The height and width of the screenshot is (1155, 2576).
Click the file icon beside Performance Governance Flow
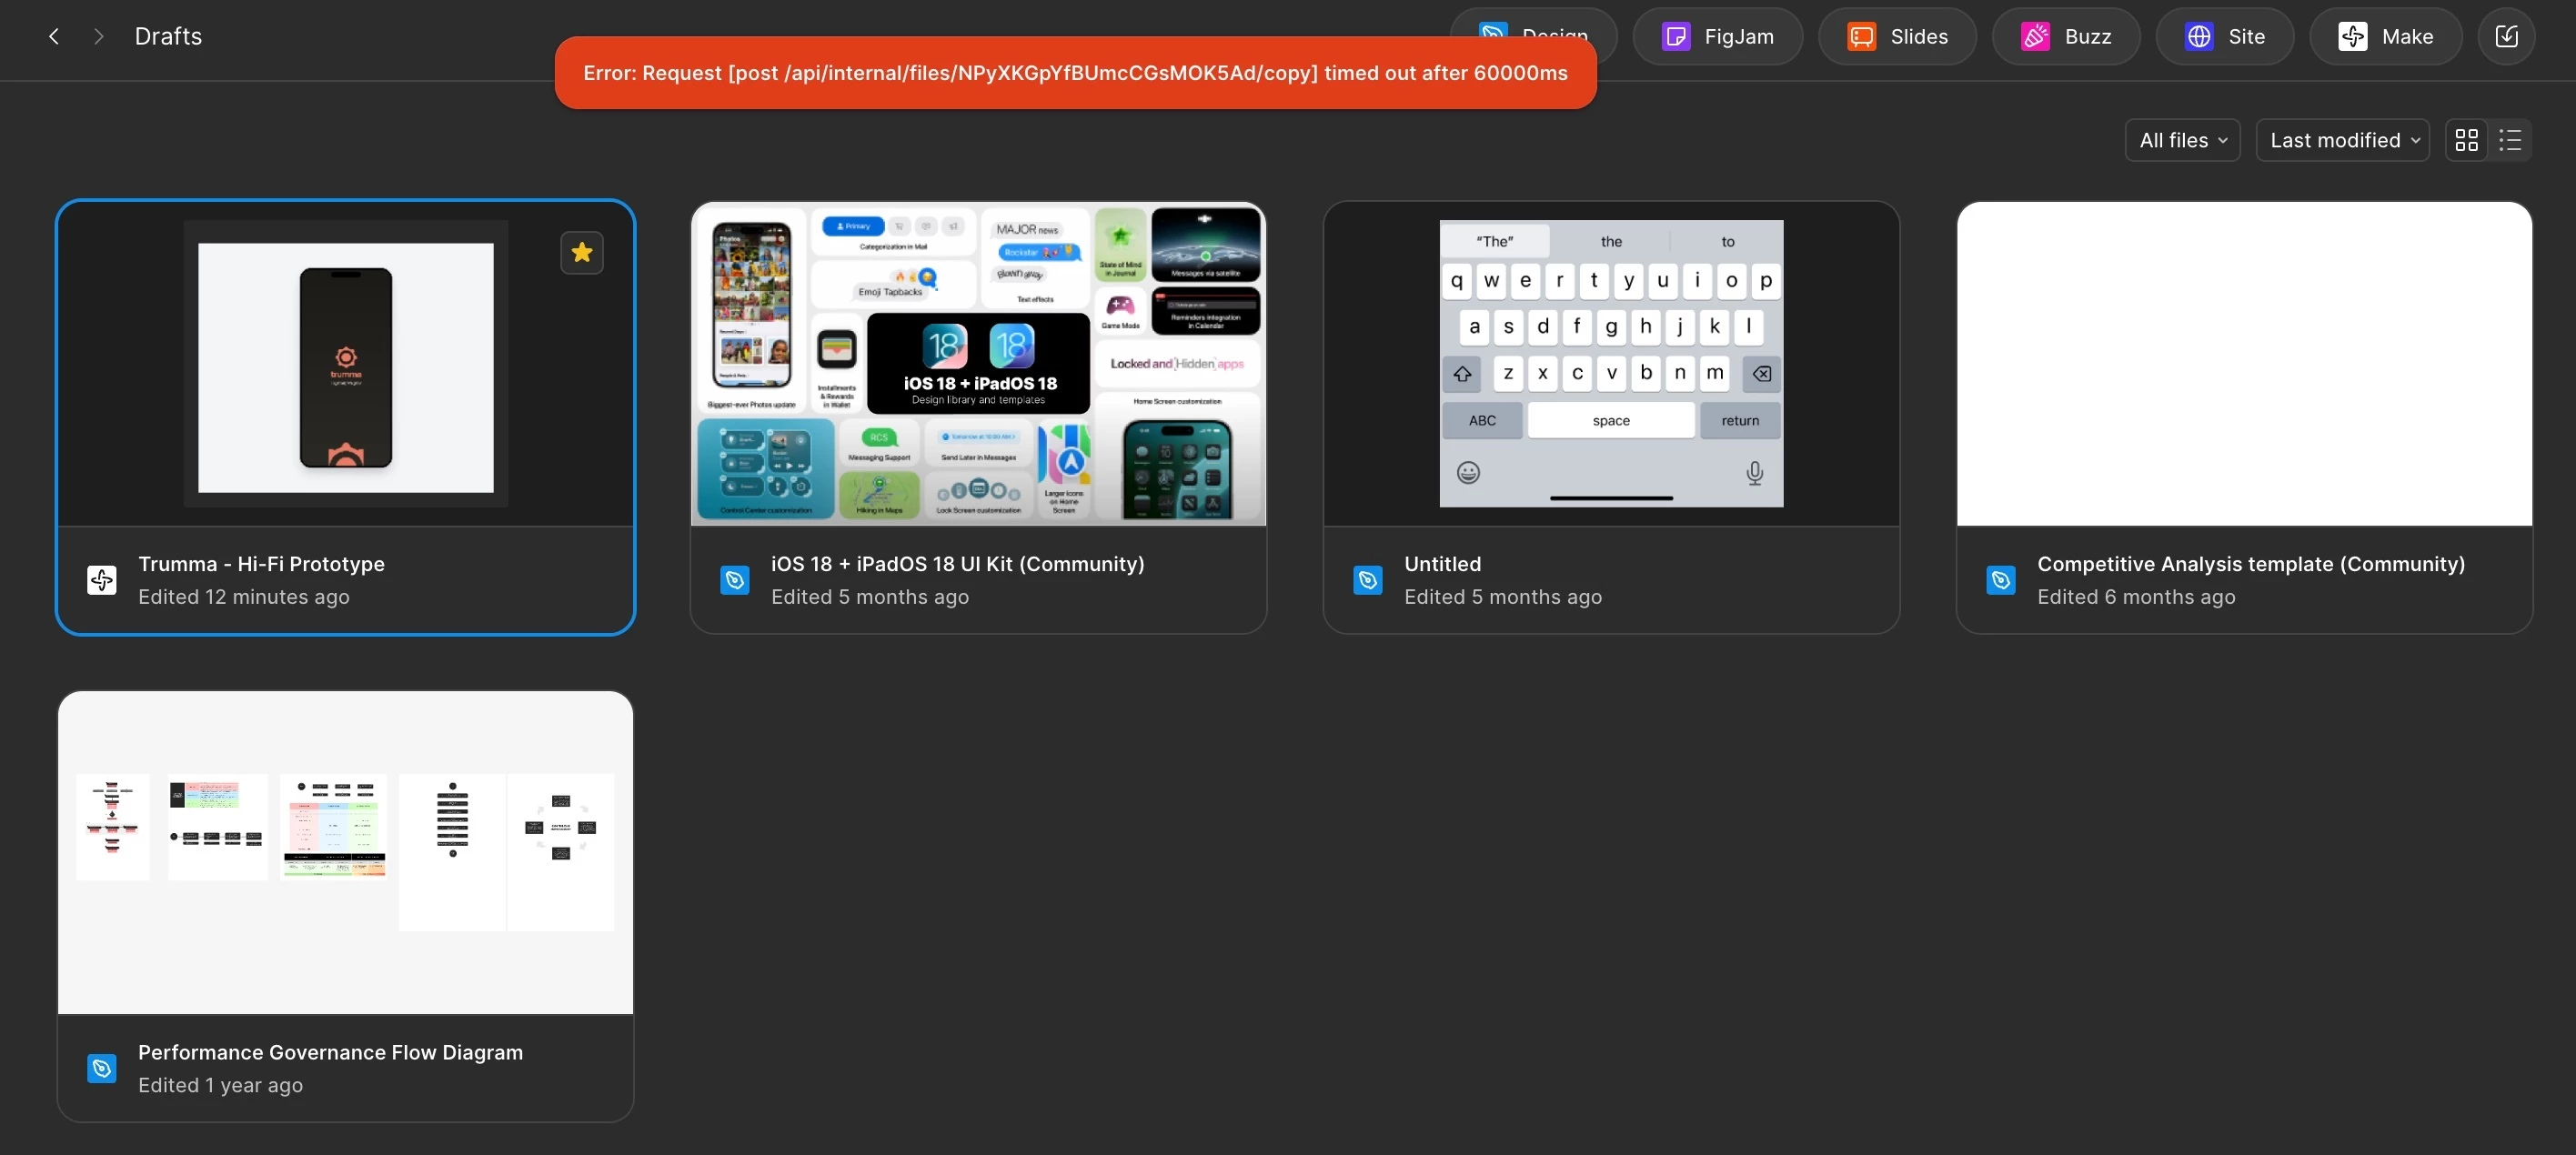[102, 1068]
